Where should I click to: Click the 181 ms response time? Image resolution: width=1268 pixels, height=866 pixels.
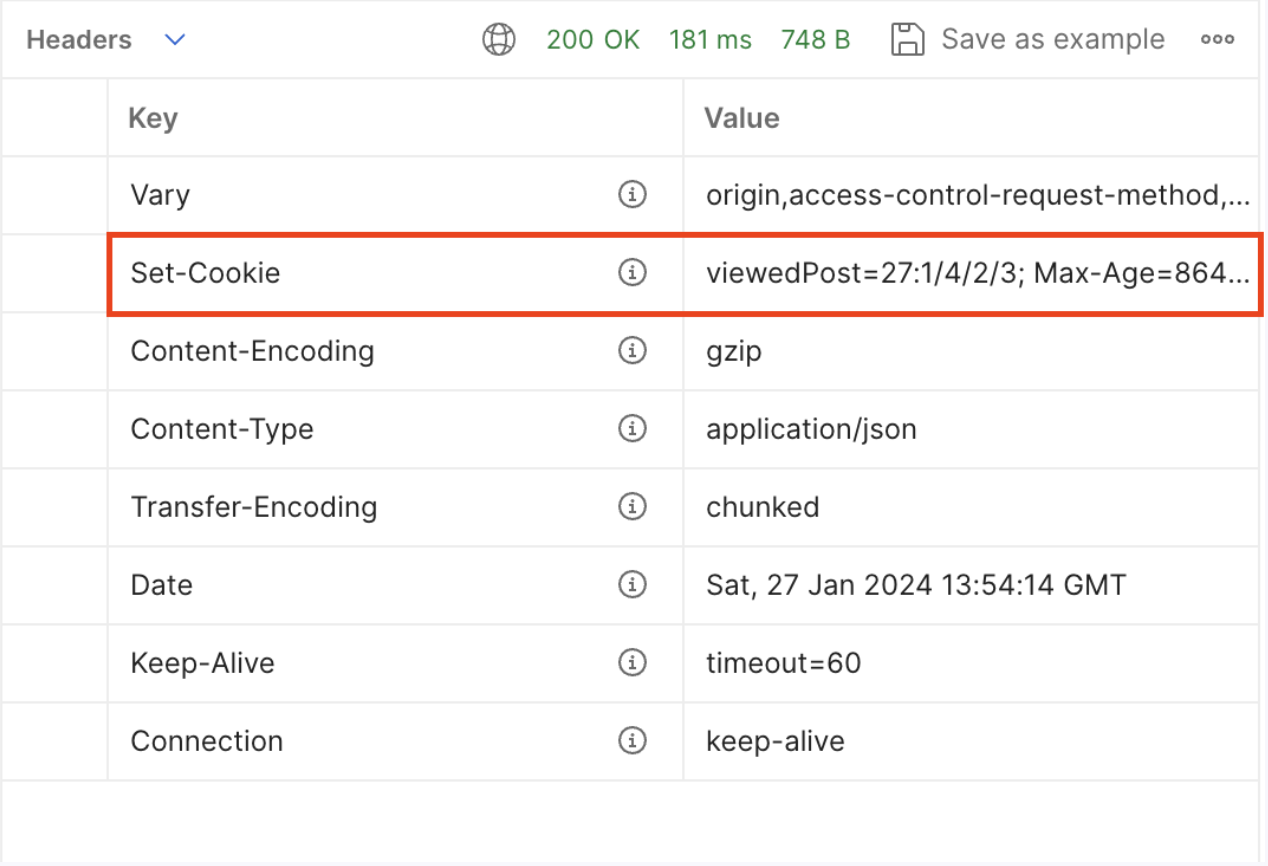tap(710, 40)
